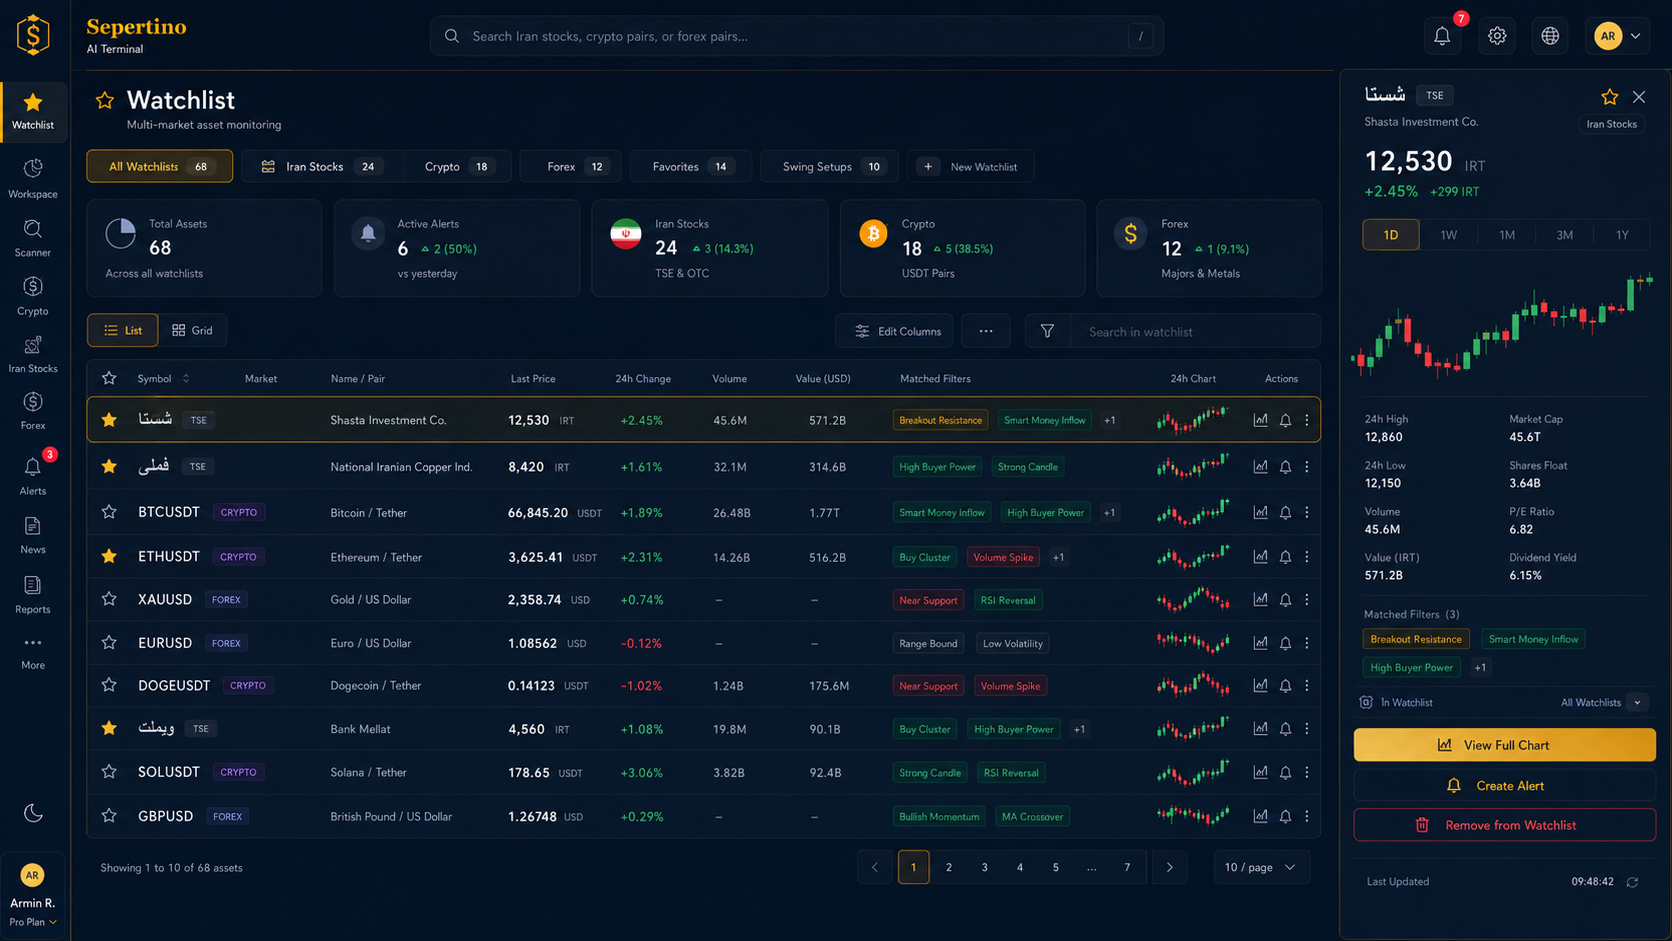Image resolution: width=1672 pixels, height=941 pixels.
Task: Click the Sepertino logo icon
Action: 33,35
